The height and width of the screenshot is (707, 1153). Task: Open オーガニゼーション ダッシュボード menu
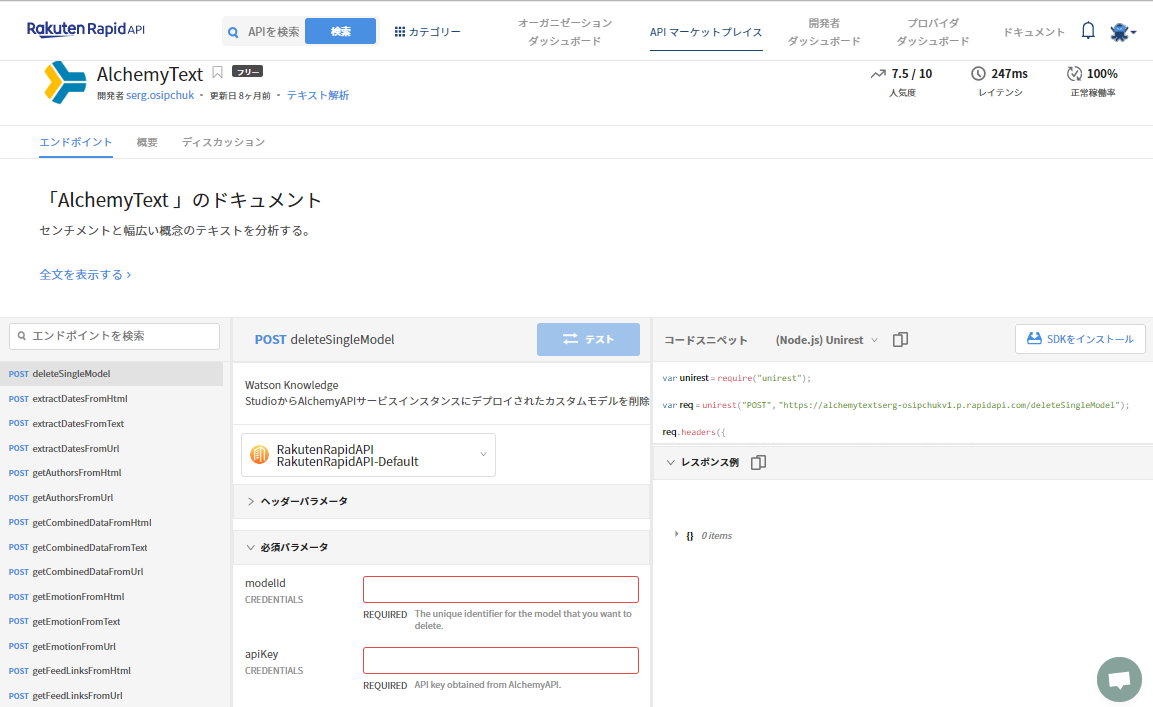coord(565,32)
